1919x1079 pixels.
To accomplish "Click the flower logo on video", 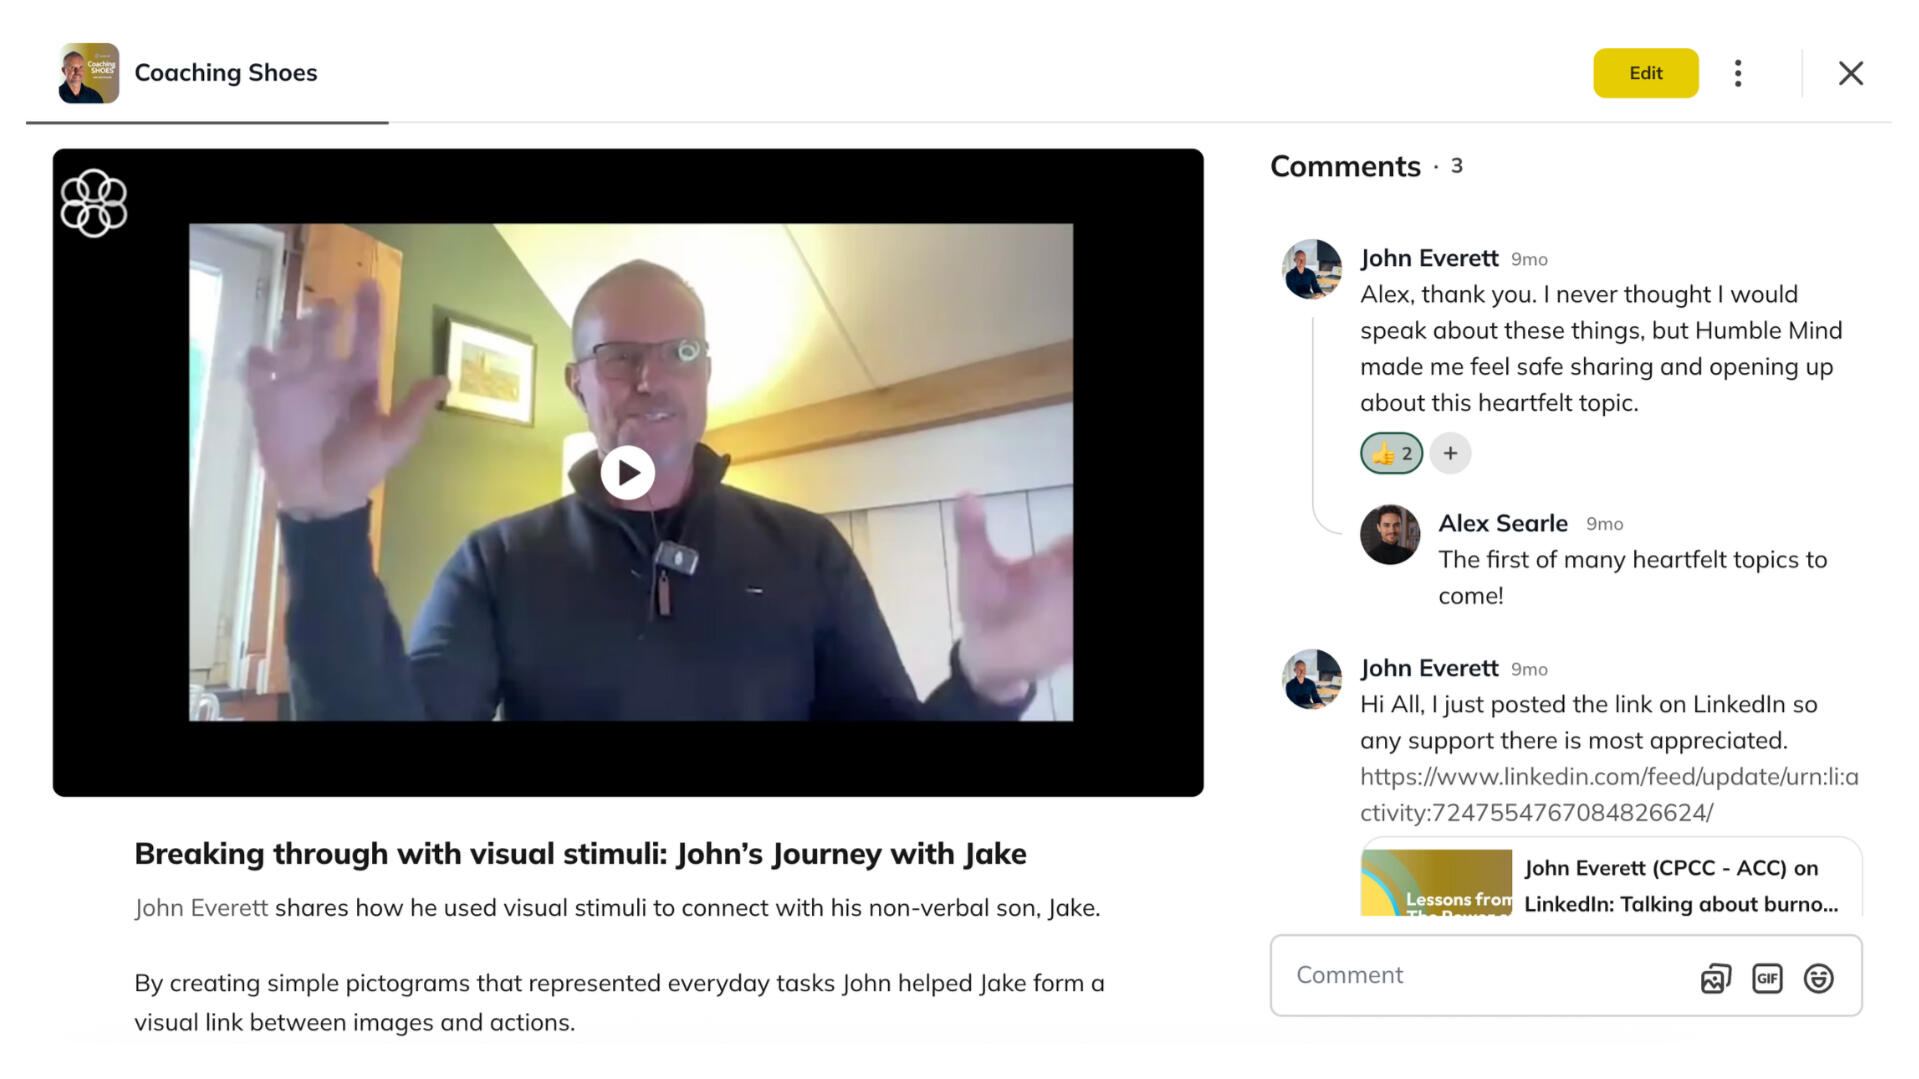I will click(94, 203).
